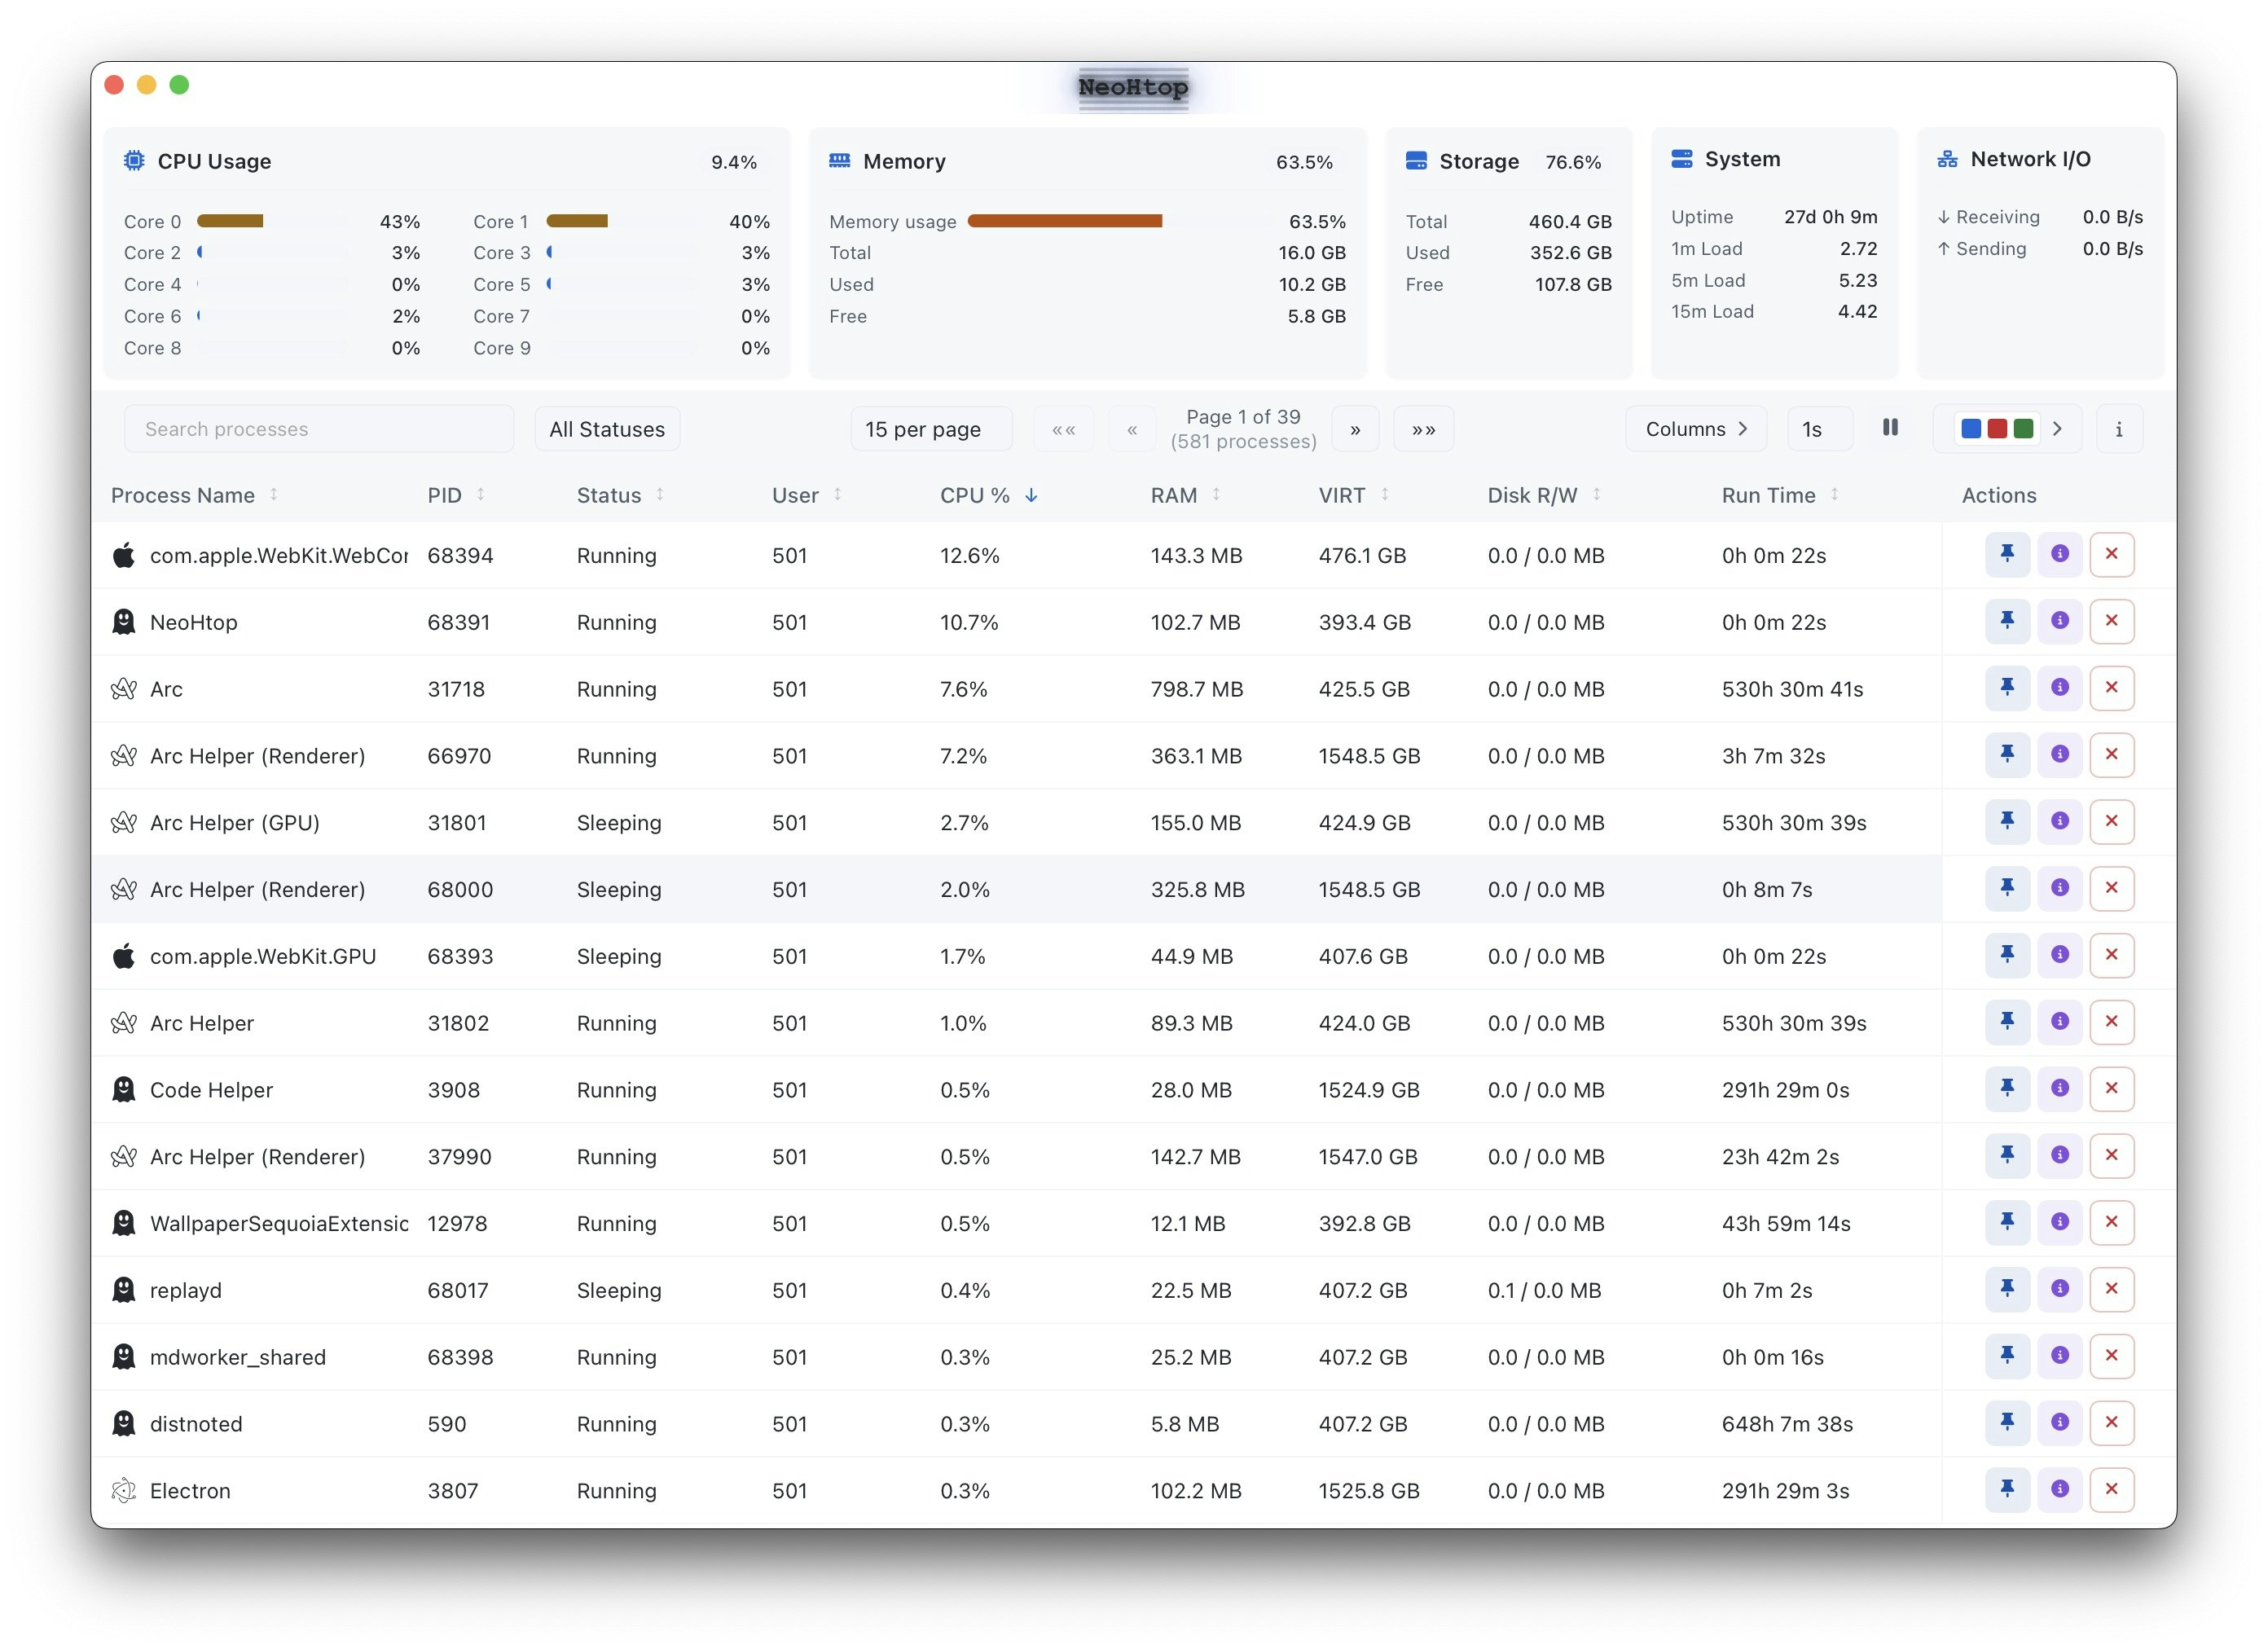
Task: Click the mdworker_shared process icon
Action: pos(123,1357)
